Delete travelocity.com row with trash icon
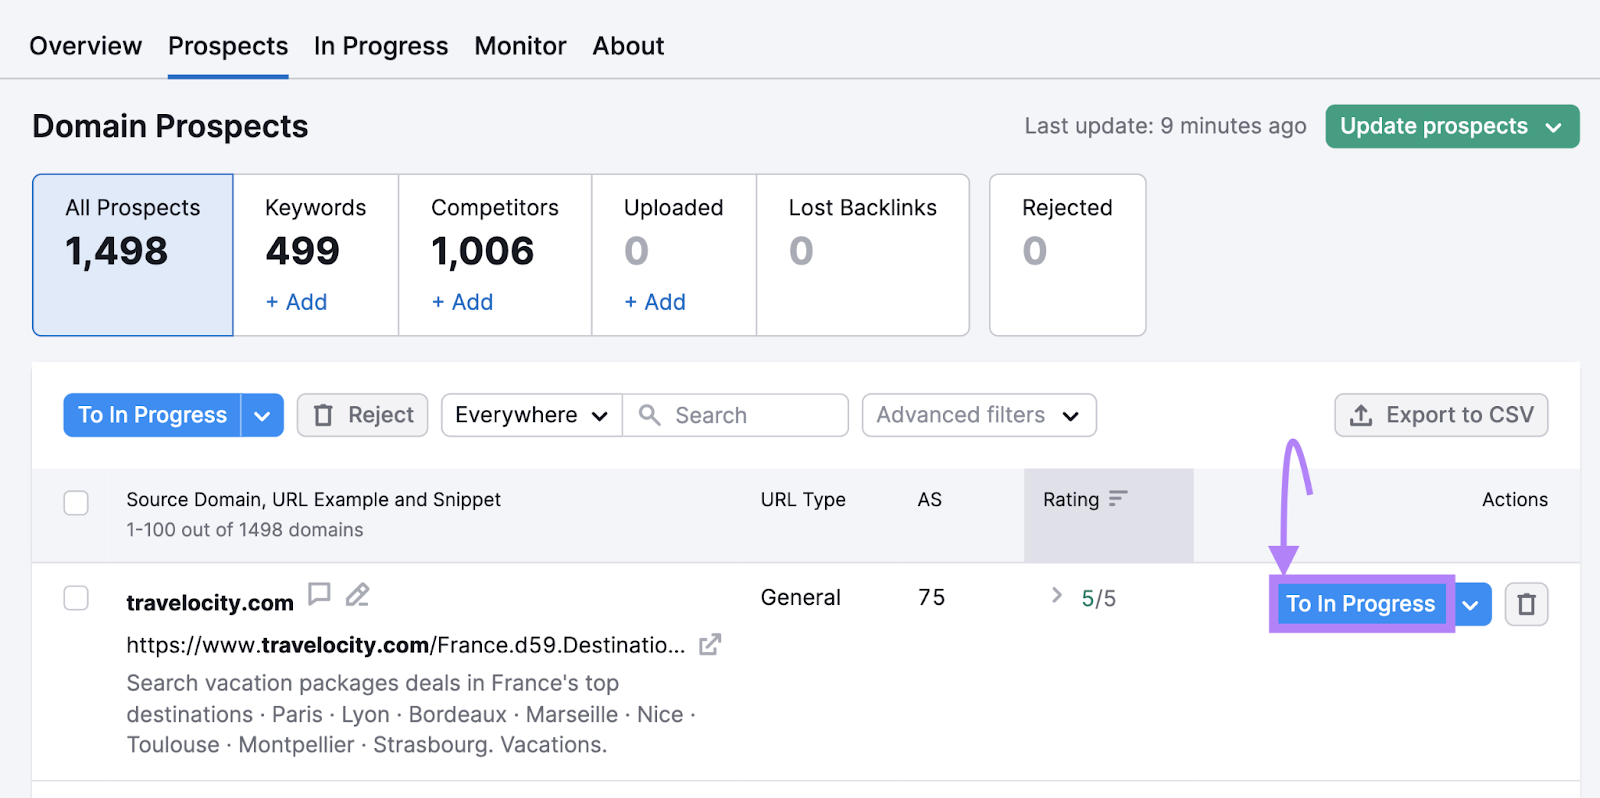Screen dimensions: 1600x798 point(1526,604)
